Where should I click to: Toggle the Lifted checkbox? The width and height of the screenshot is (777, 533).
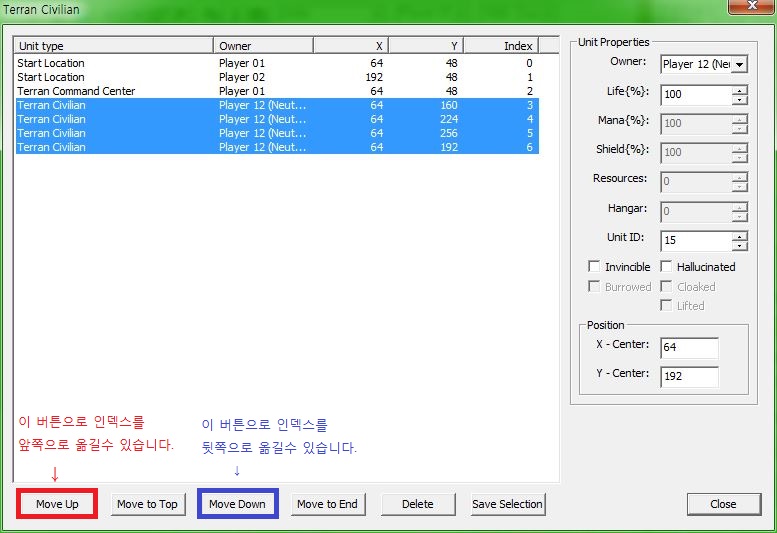[x=666, y=305]
